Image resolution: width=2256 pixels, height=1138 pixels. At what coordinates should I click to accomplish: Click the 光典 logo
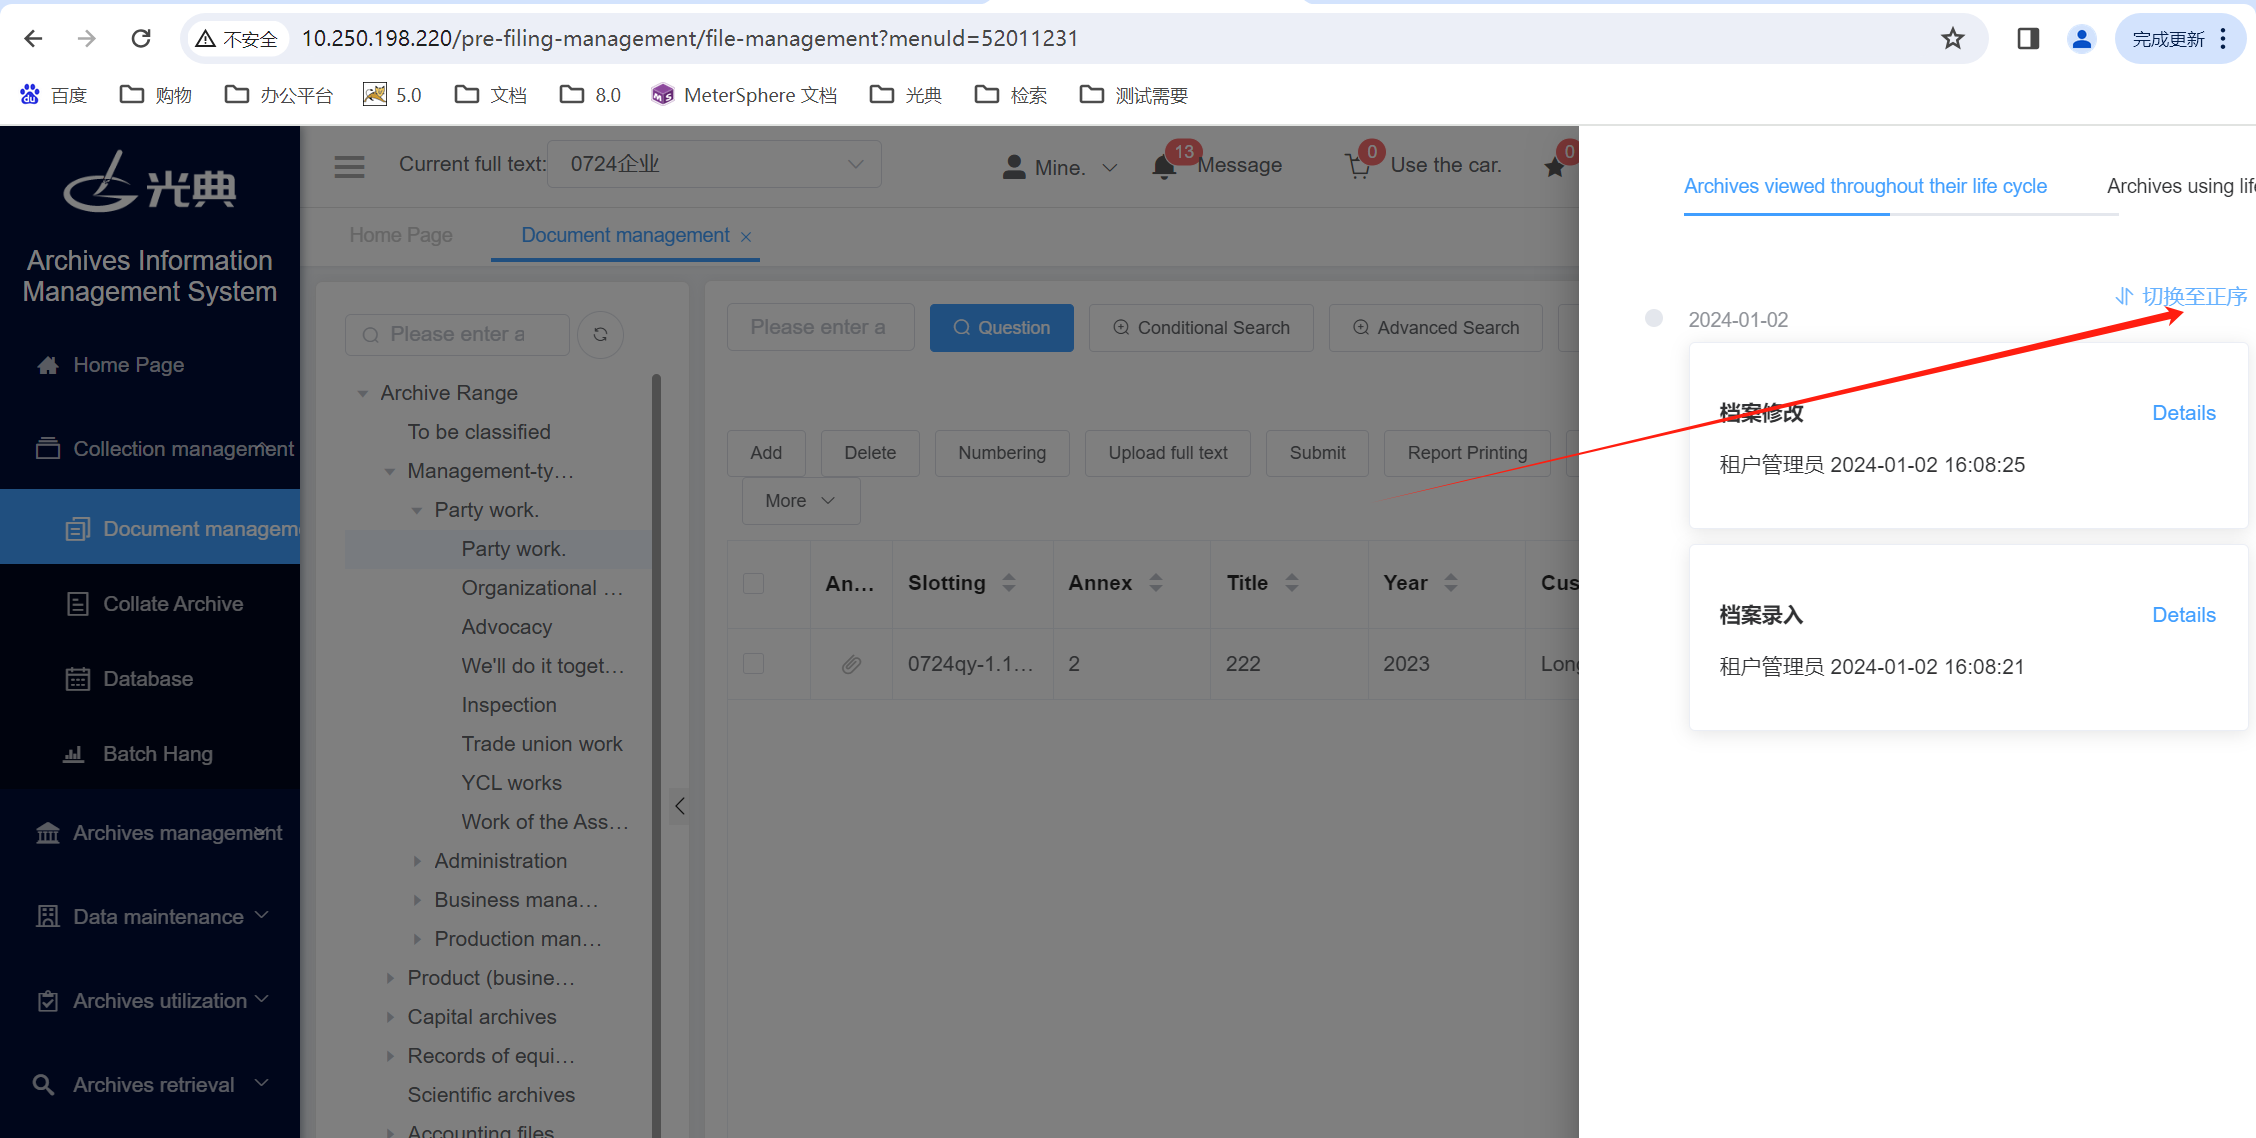[150, 182]
